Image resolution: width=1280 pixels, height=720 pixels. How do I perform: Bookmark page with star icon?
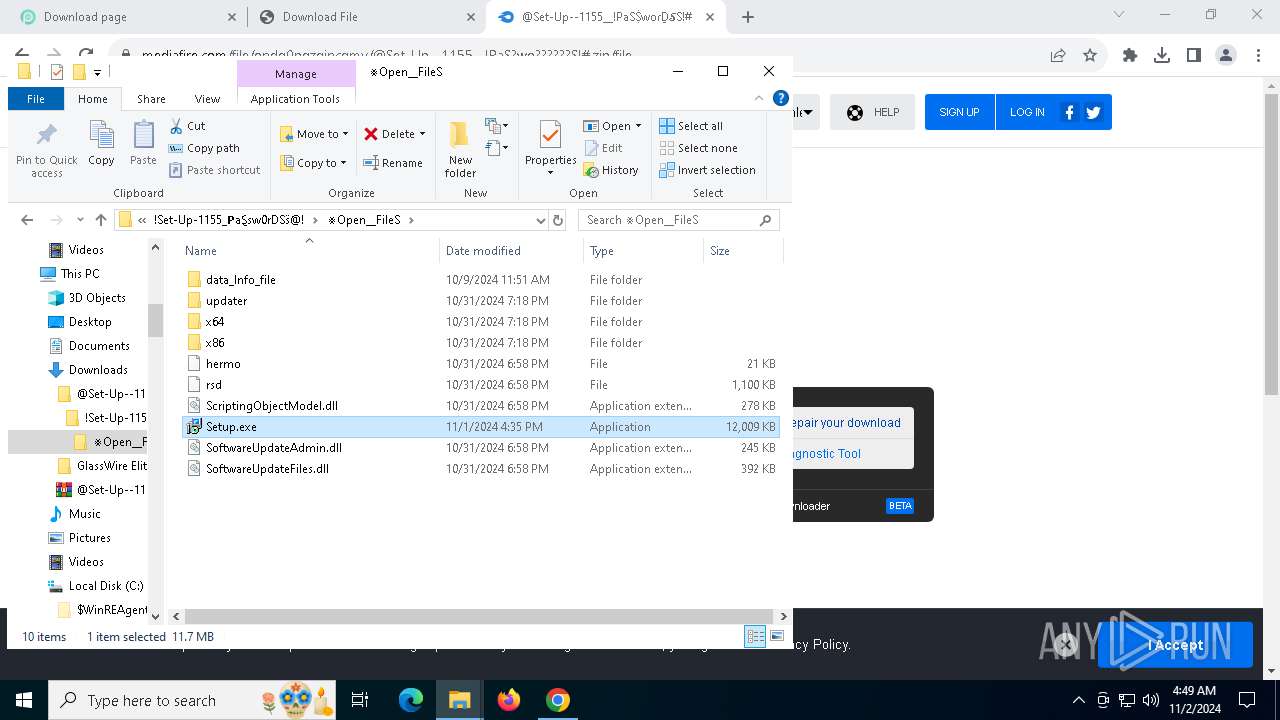1090,56
